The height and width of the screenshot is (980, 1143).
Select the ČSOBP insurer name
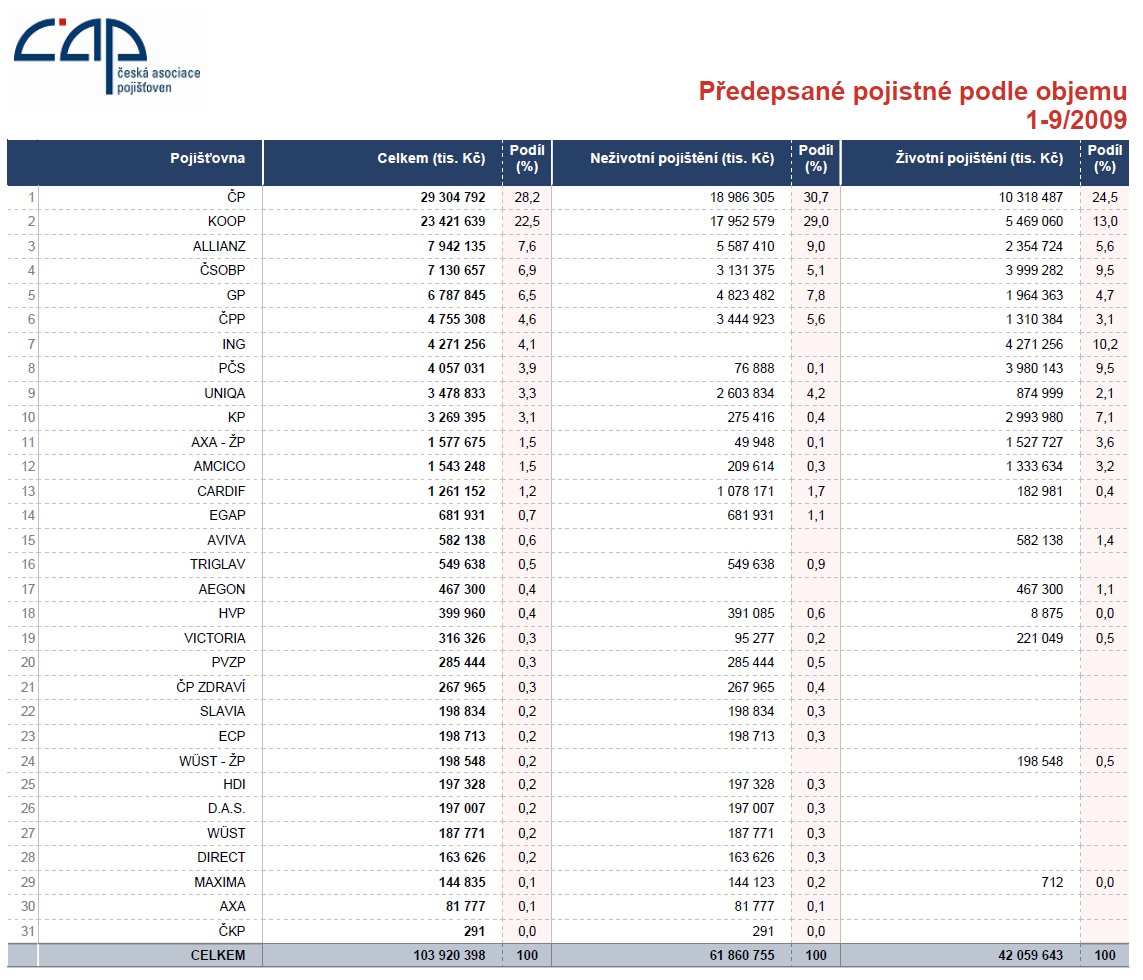[222, 271]
